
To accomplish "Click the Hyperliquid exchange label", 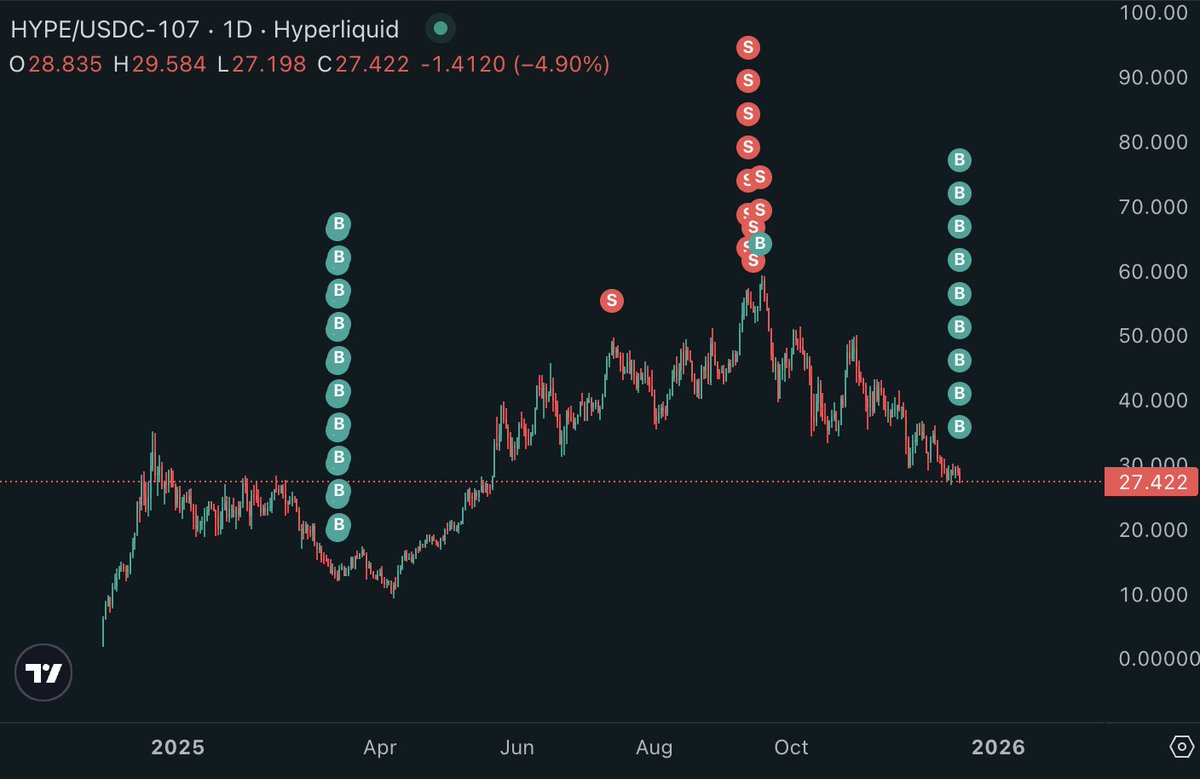I will click(x=336, y=30).
